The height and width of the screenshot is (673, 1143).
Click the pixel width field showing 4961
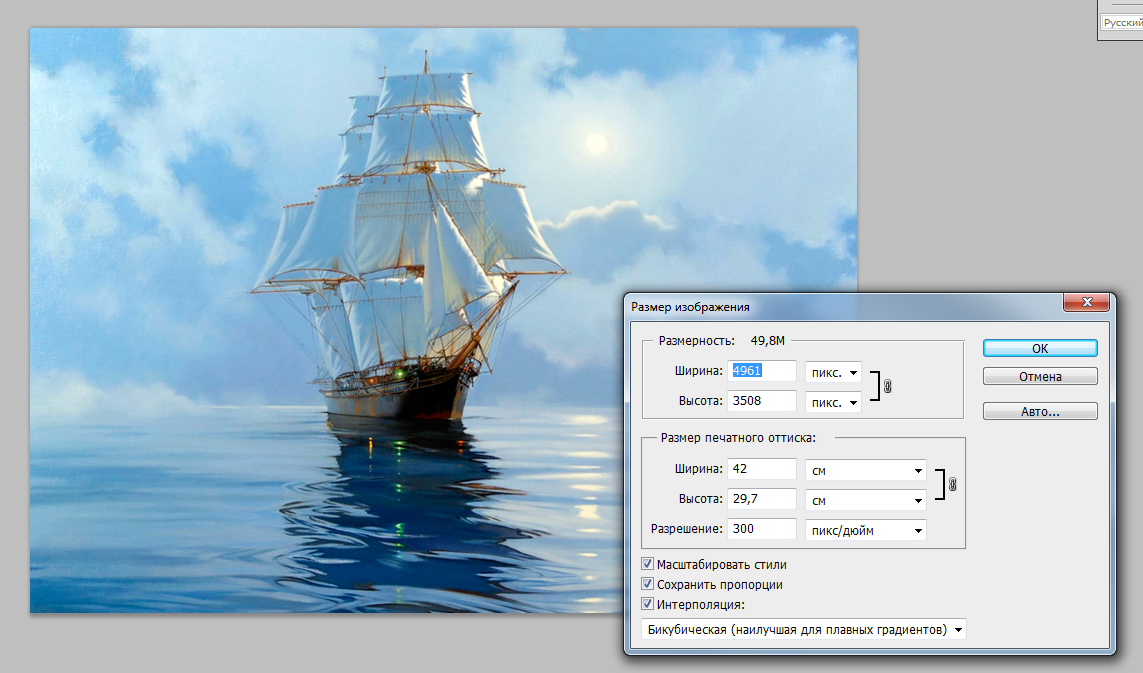(762, 371)
